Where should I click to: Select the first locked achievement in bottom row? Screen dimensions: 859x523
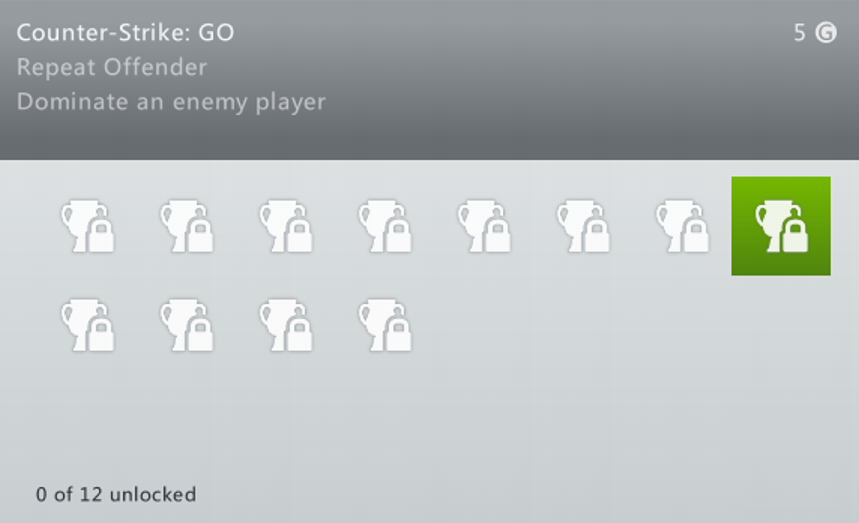(87, 325)
